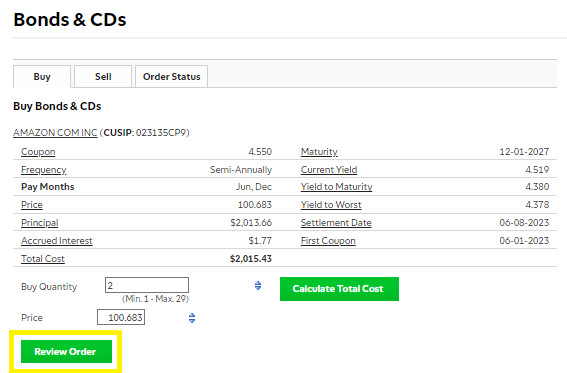Click the Buy Quantity stepper arrows
Image resolution: width=567 pixels, height=373 pixels.
pos(258,286)
